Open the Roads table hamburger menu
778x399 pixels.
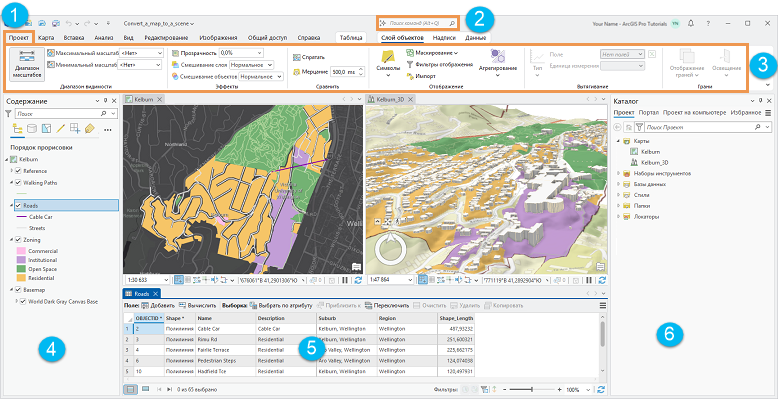tap(603, 306)
